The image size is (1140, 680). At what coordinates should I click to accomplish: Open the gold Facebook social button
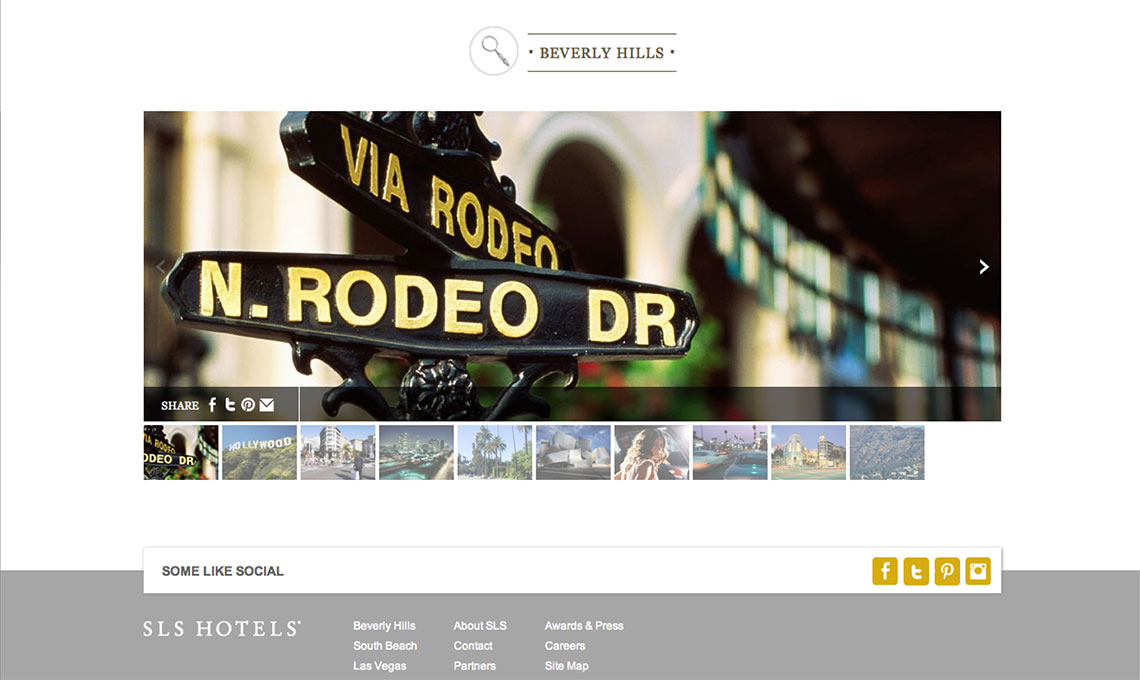[x=884, y=571]
